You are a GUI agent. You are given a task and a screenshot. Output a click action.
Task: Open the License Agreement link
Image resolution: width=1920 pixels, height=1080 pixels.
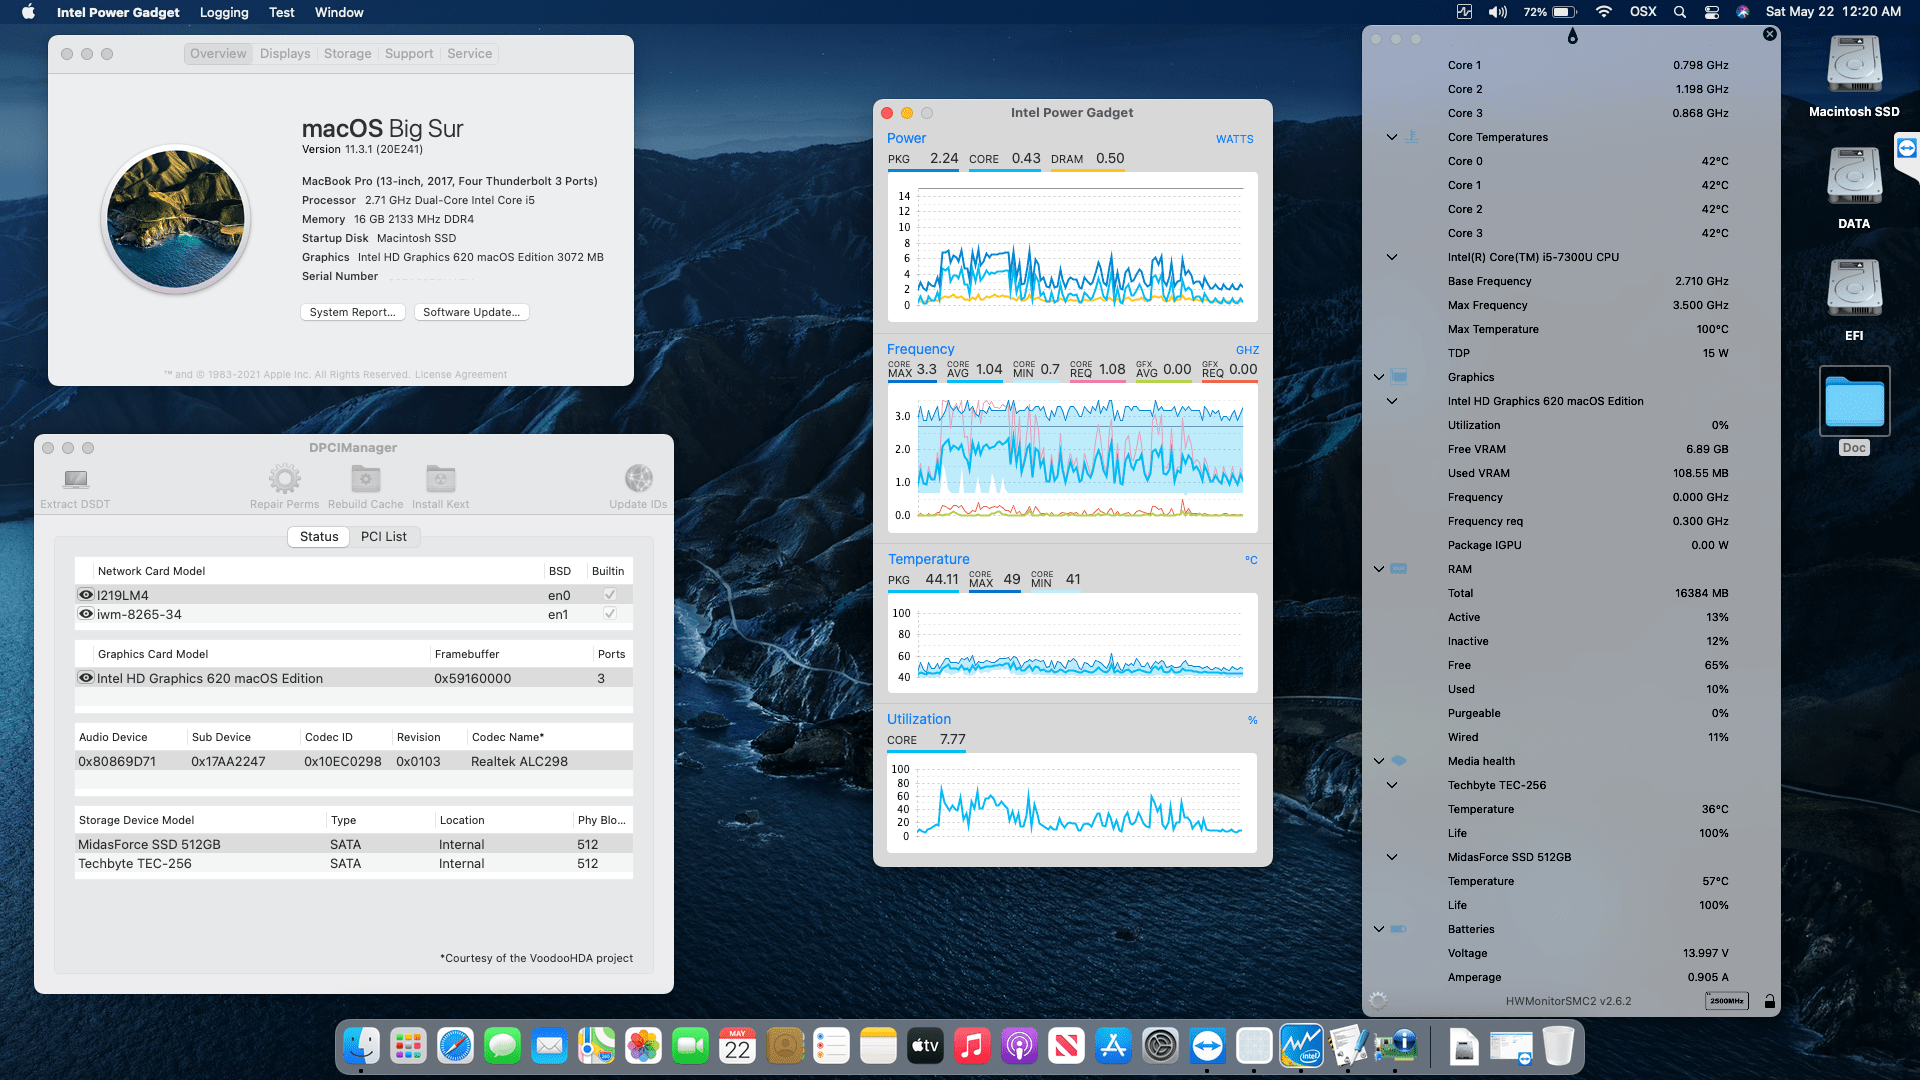[461, 375]
